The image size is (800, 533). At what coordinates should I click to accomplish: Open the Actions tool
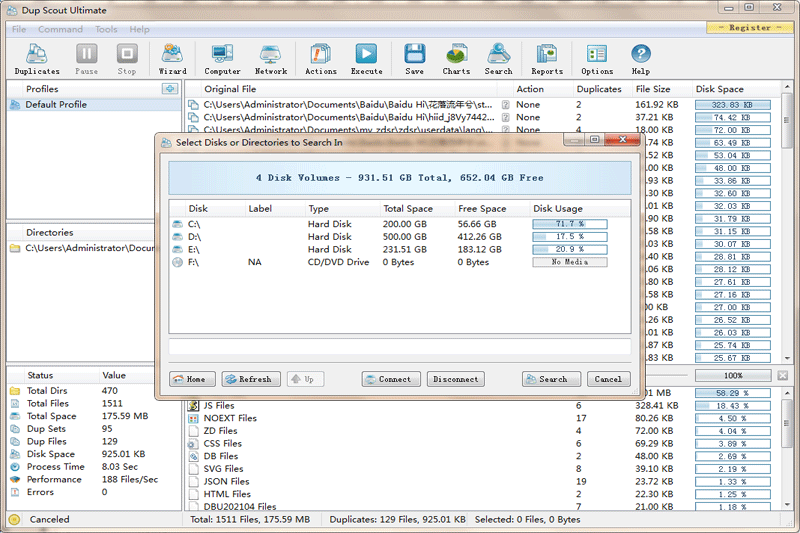click(x=320, y=59)
